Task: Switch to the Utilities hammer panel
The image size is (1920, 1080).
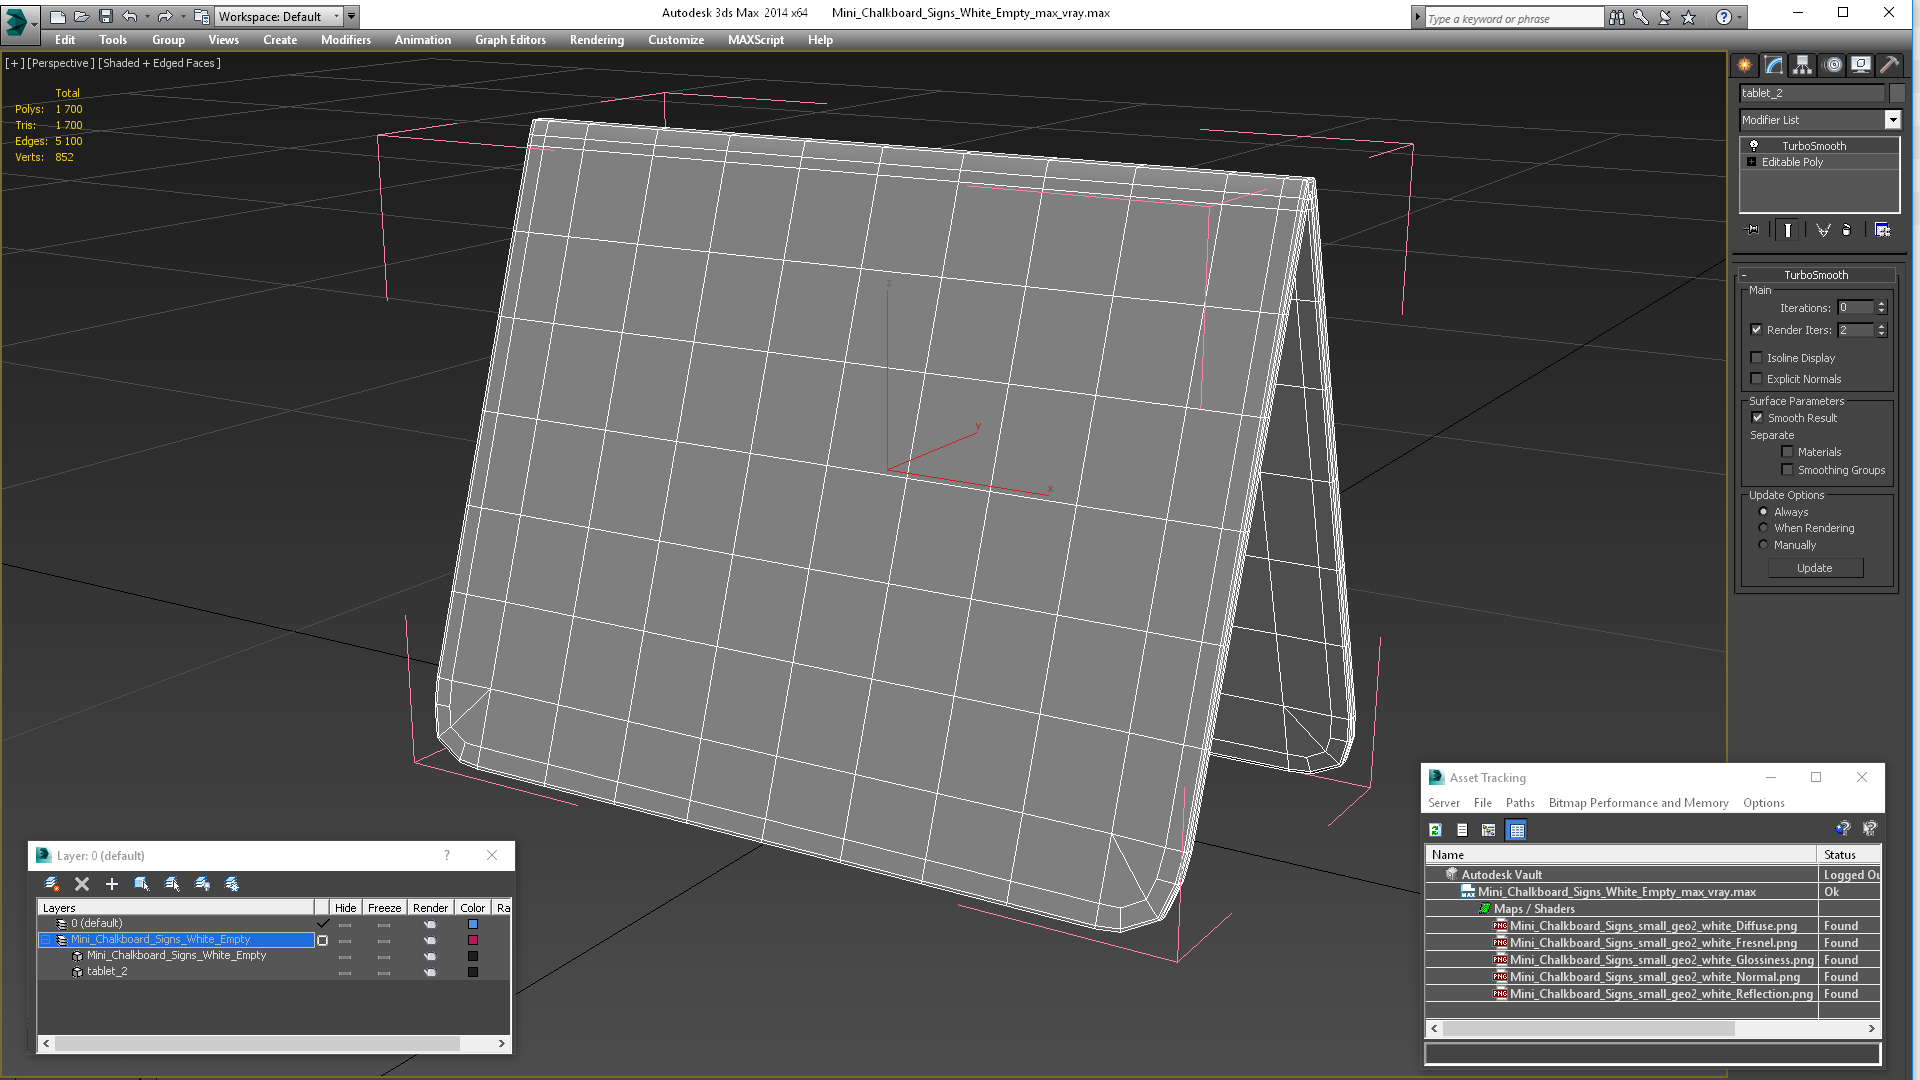Action: [x=1889, y=65]
